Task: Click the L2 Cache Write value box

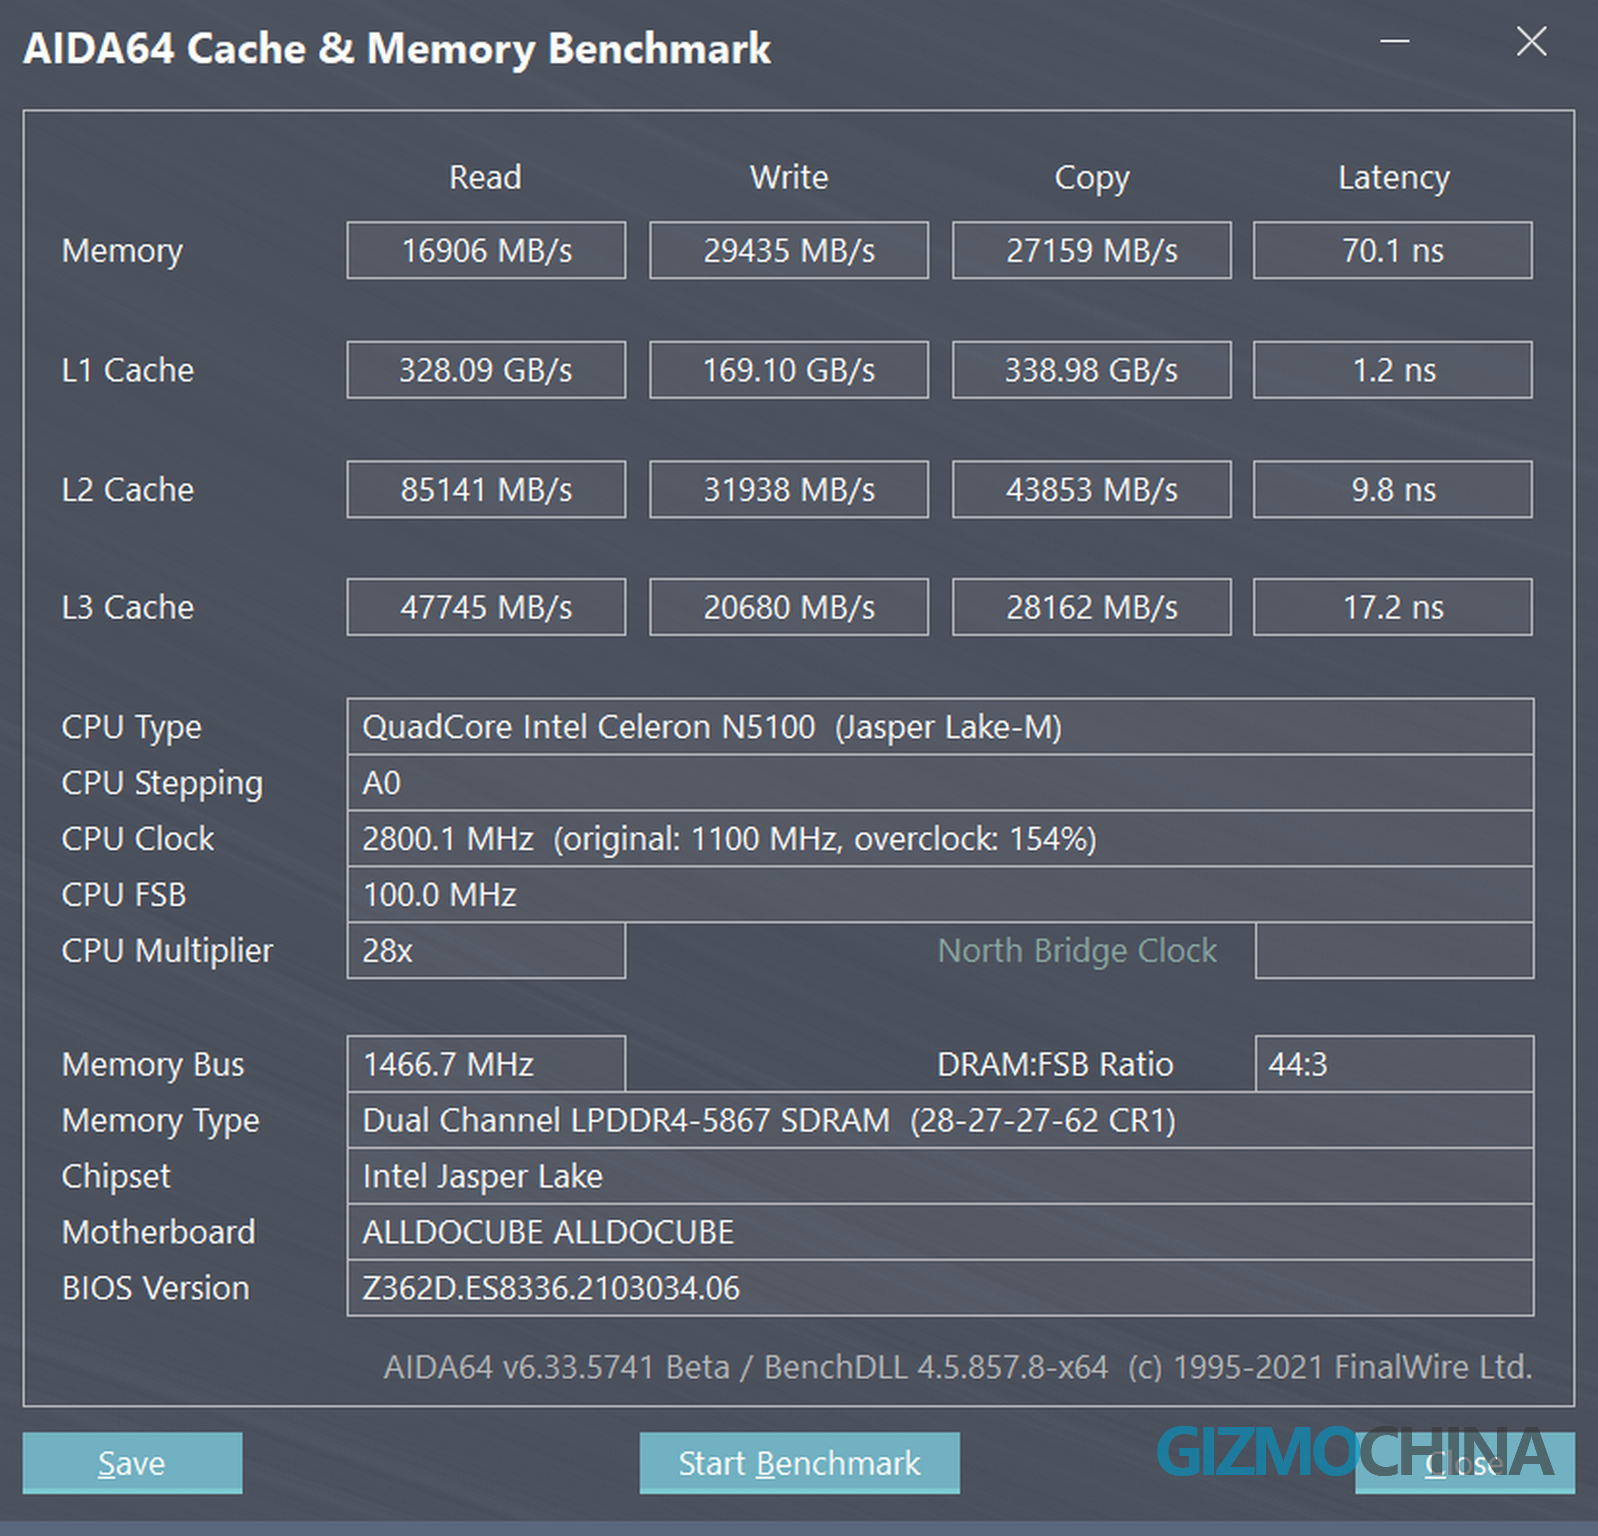Action: (788, 489)
